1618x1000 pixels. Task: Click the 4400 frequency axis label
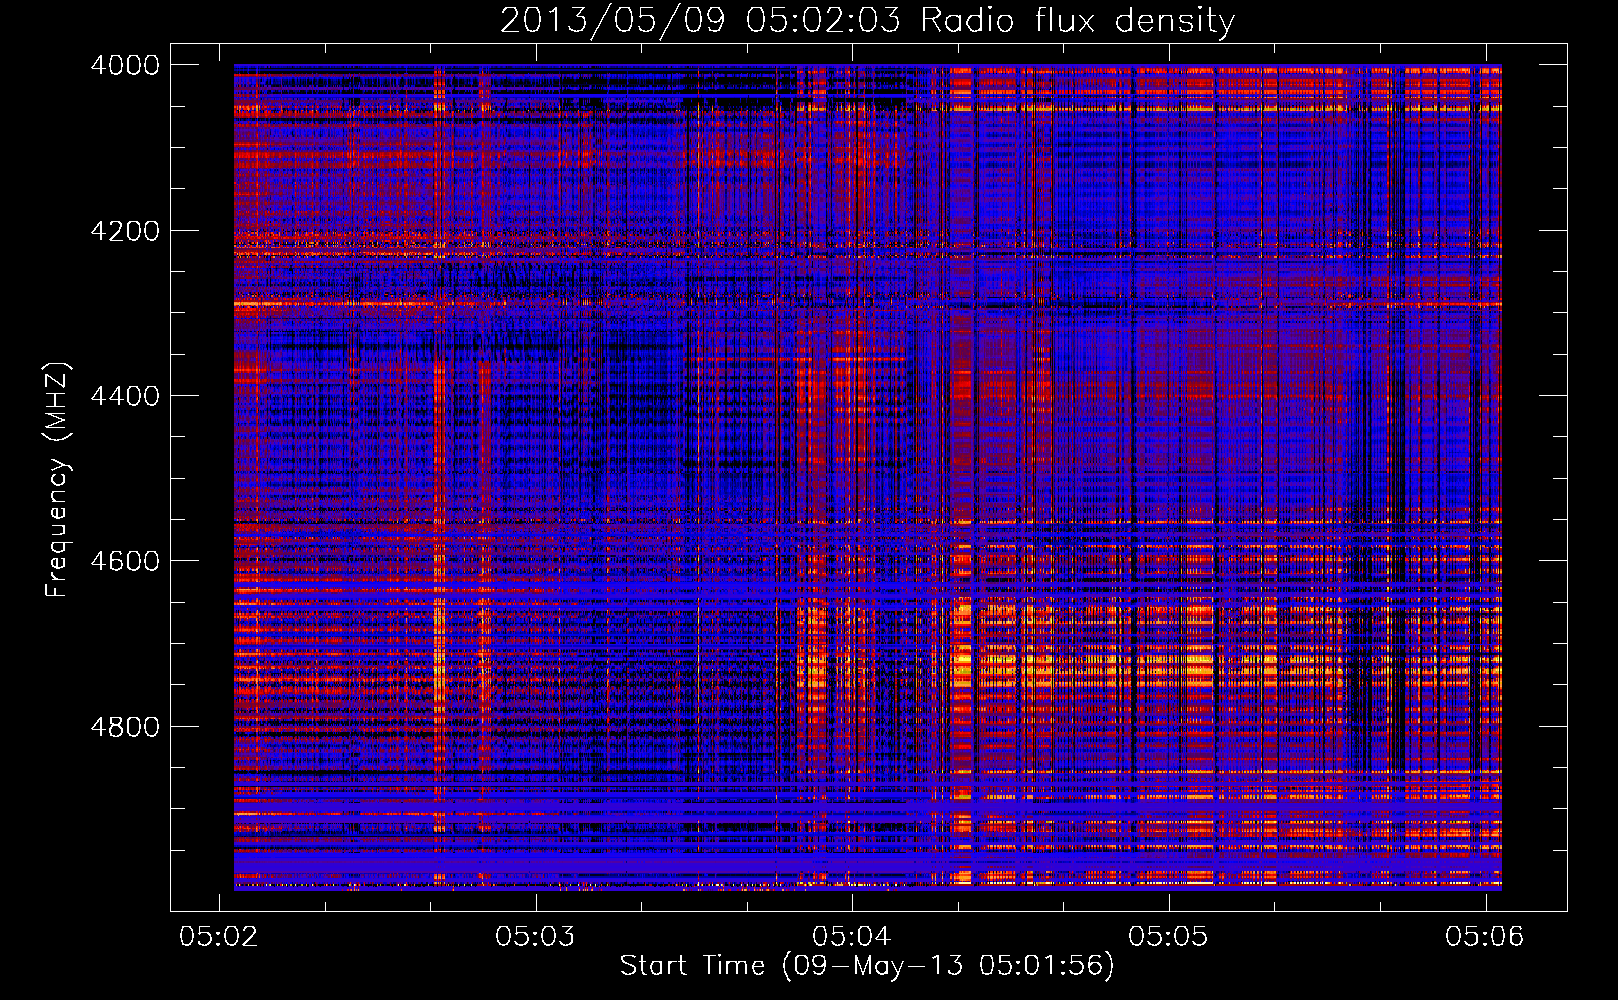tap(125, 396)
